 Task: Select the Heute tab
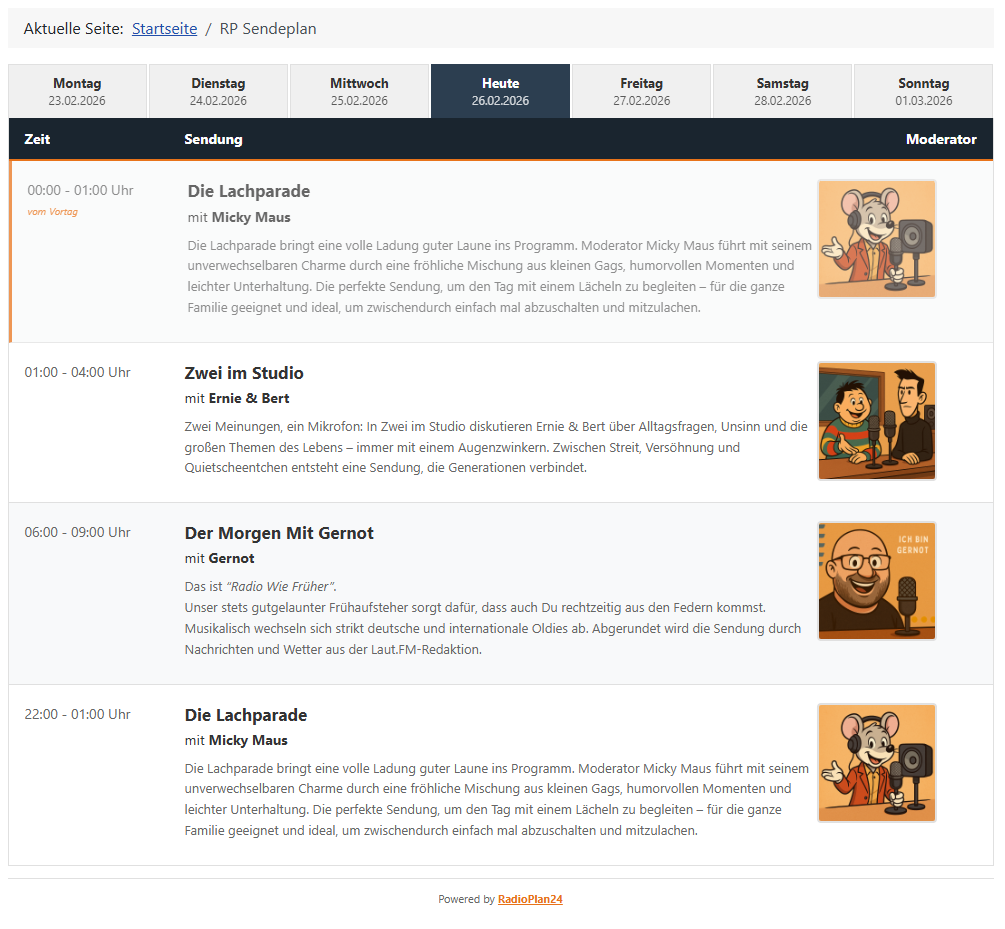500,91
